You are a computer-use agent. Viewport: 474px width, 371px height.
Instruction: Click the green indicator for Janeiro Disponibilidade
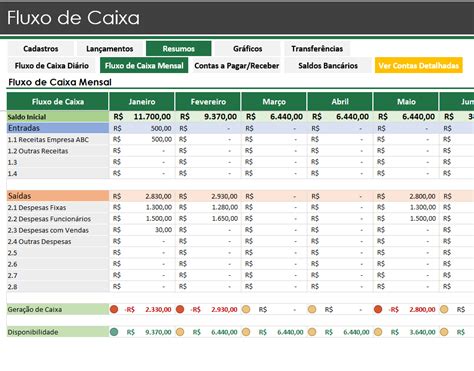[114, 332]
